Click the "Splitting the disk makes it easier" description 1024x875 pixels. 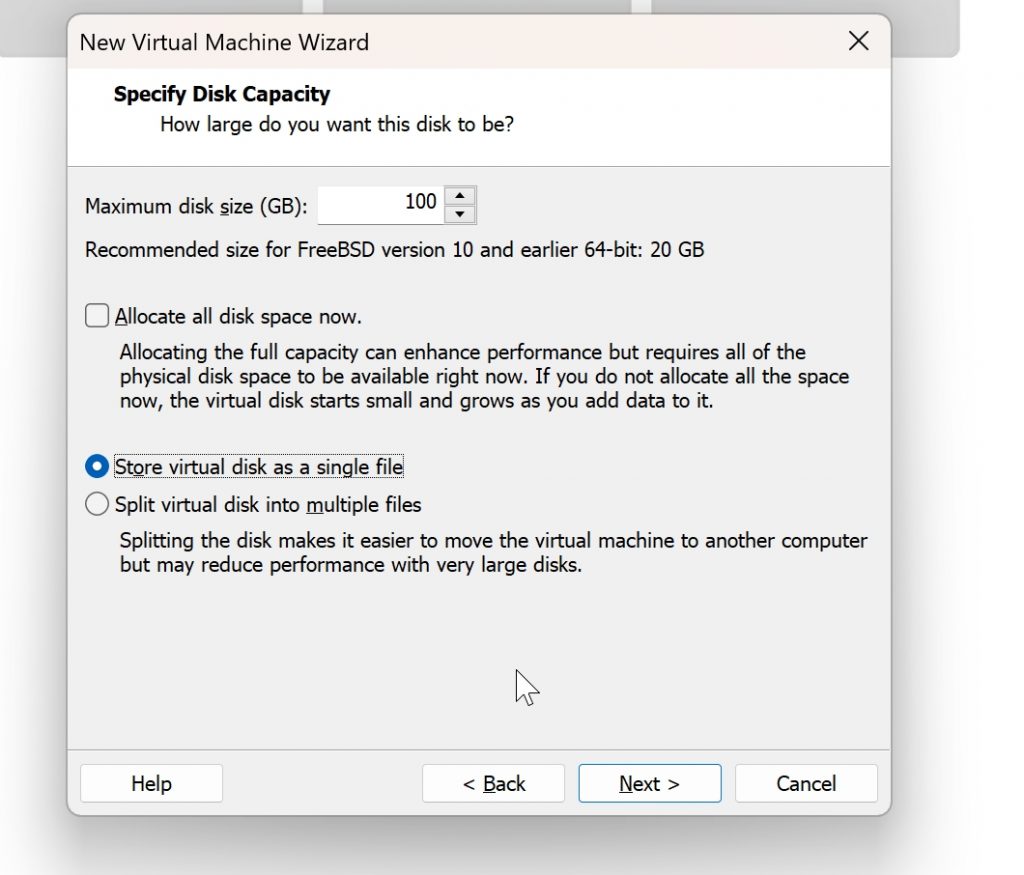coord(494,552)
